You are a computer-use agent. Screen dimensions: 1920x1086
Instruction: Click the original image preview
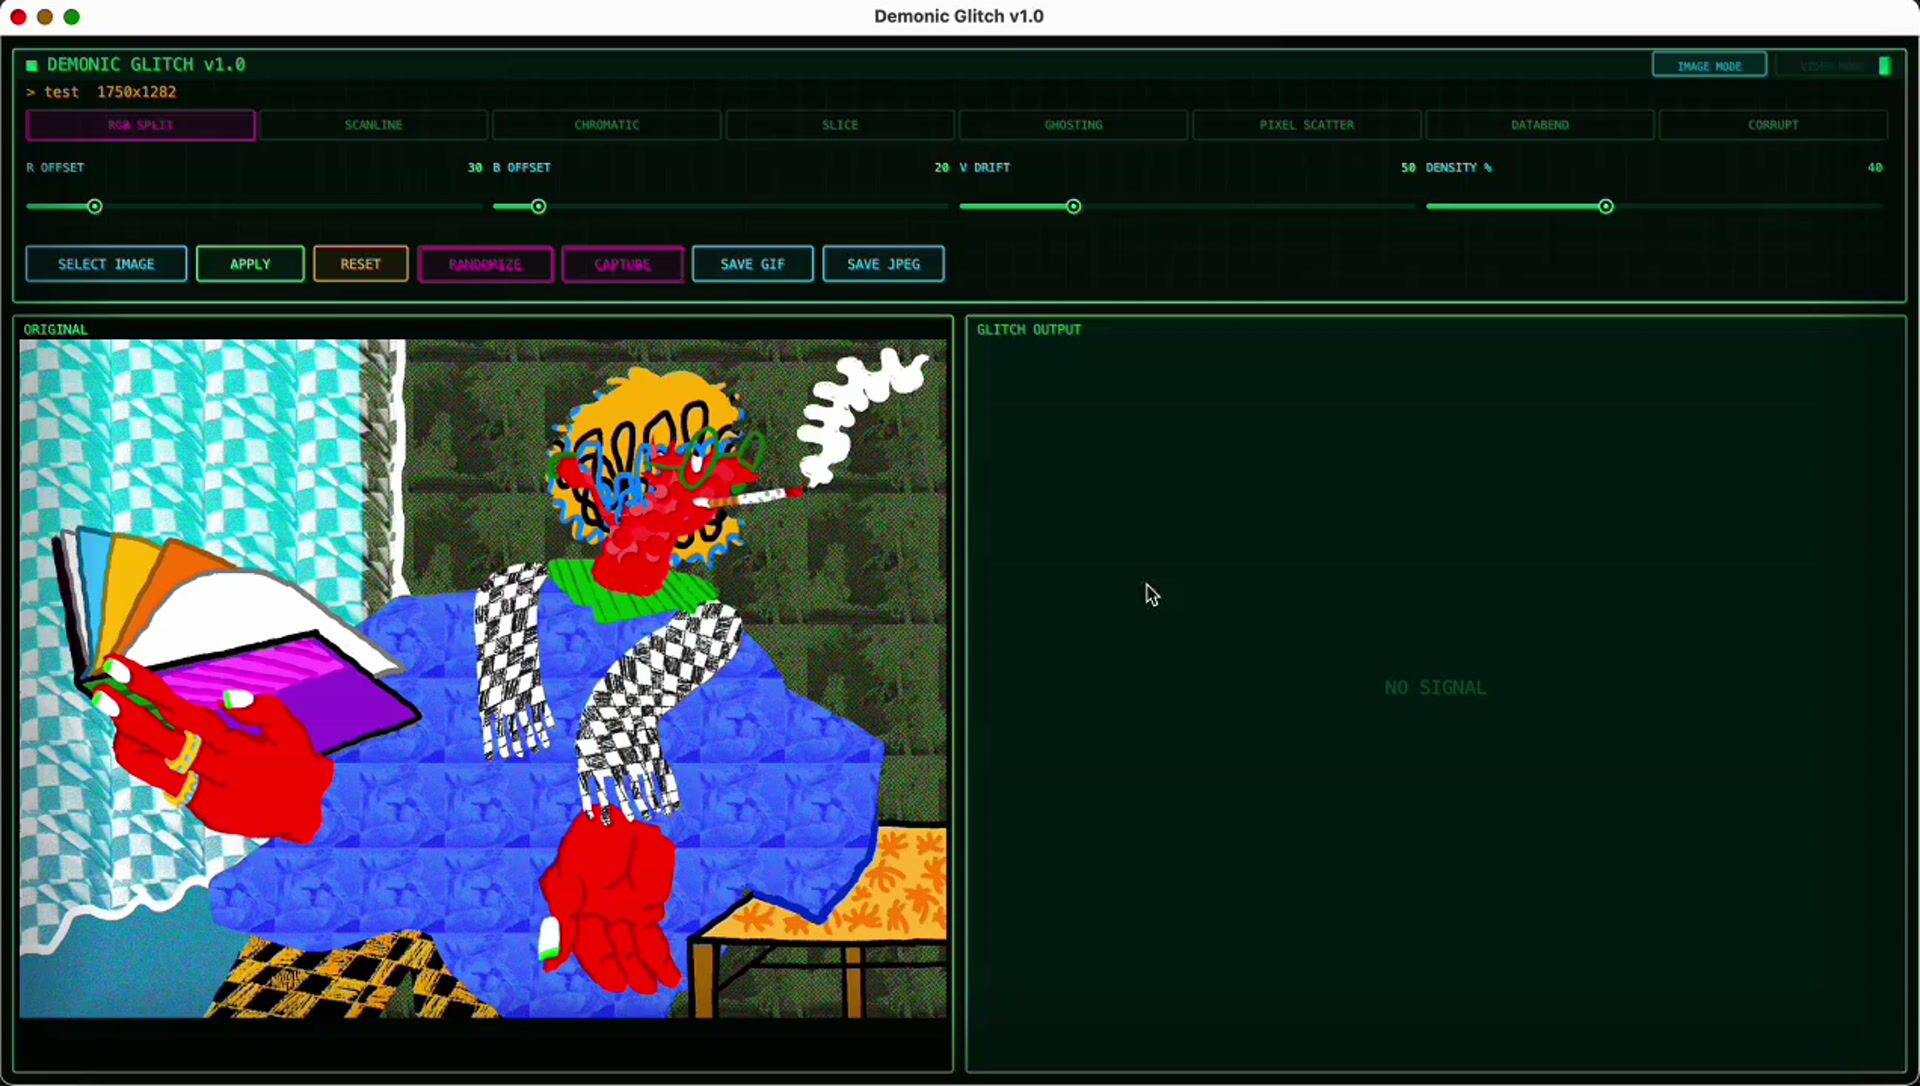click(x=483, y=678)
